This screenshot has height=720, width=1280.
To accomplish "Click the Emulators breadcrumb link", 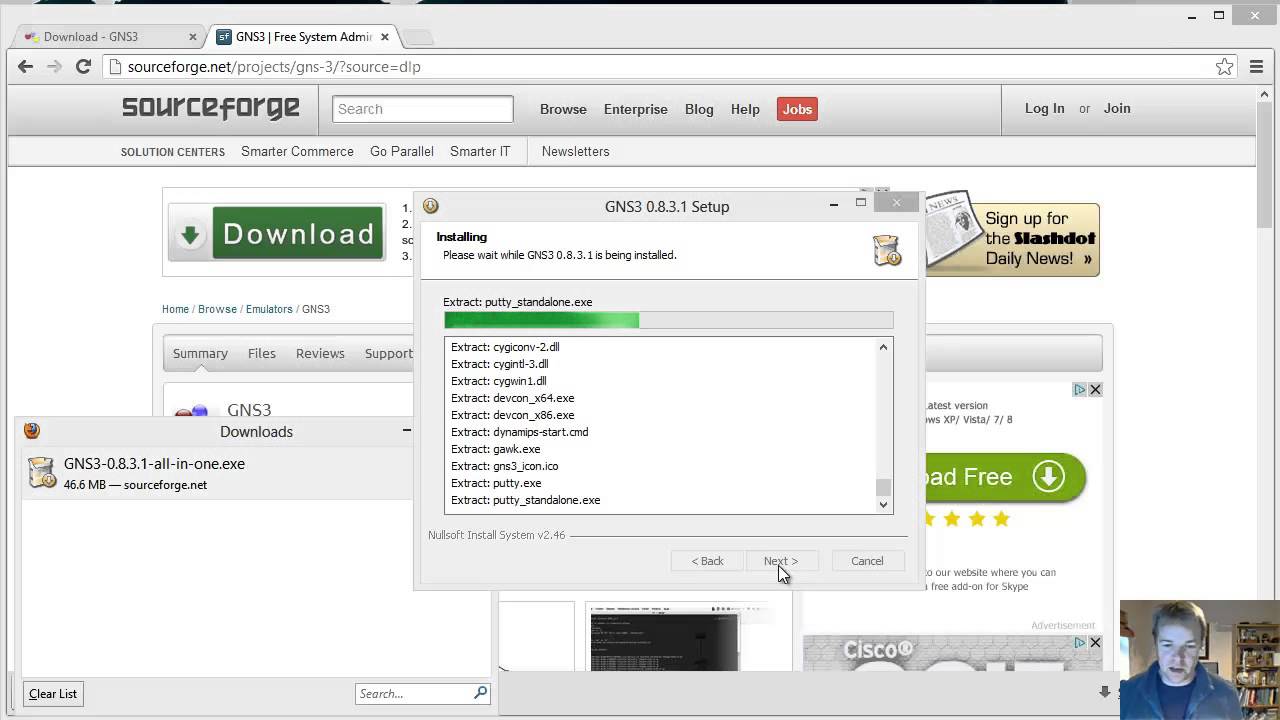I will (269, 309).
